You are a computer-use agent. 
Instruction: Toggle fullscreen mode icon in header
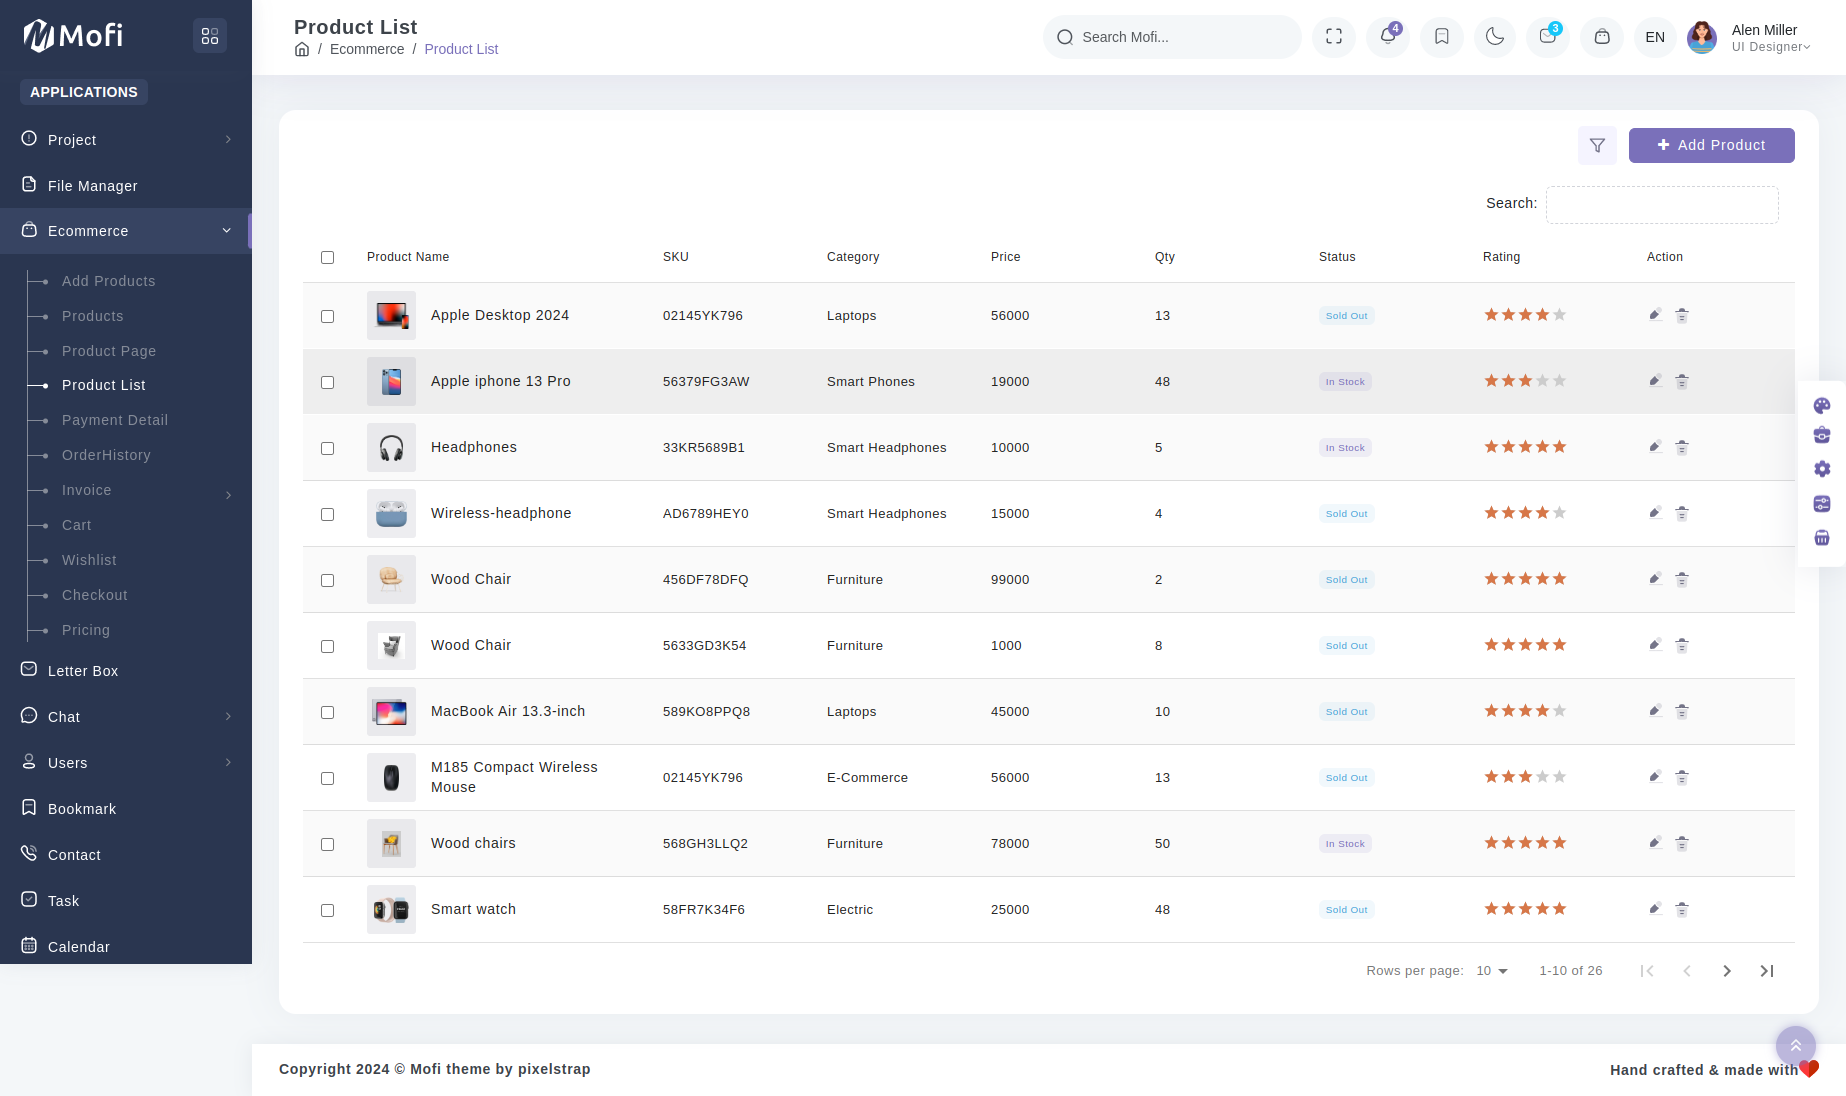coord(1334,37)
